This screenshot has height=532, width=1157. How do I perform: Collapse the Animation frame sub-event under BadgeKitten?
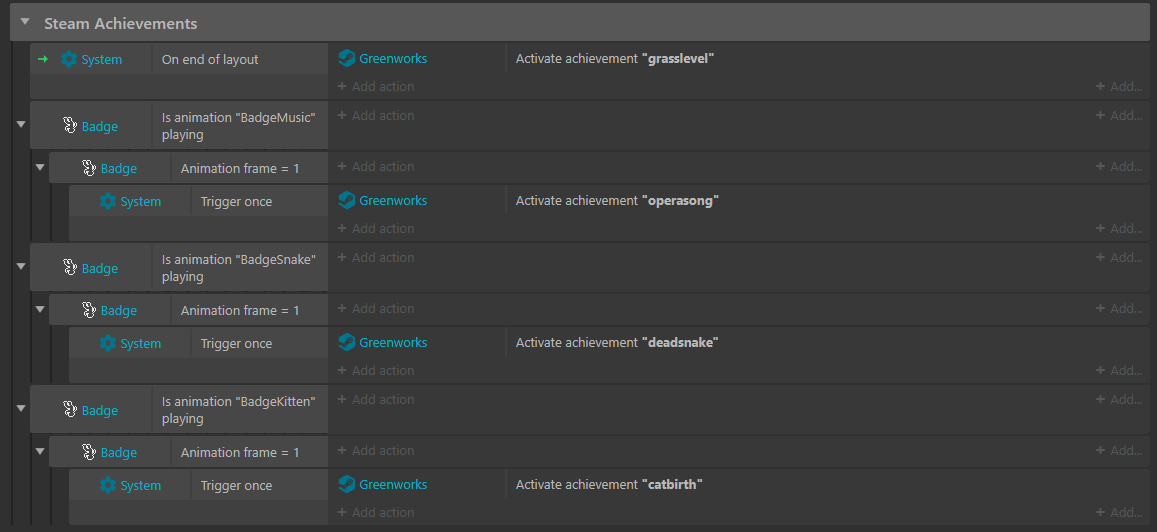pyautogui.click(x=40, y=451)
